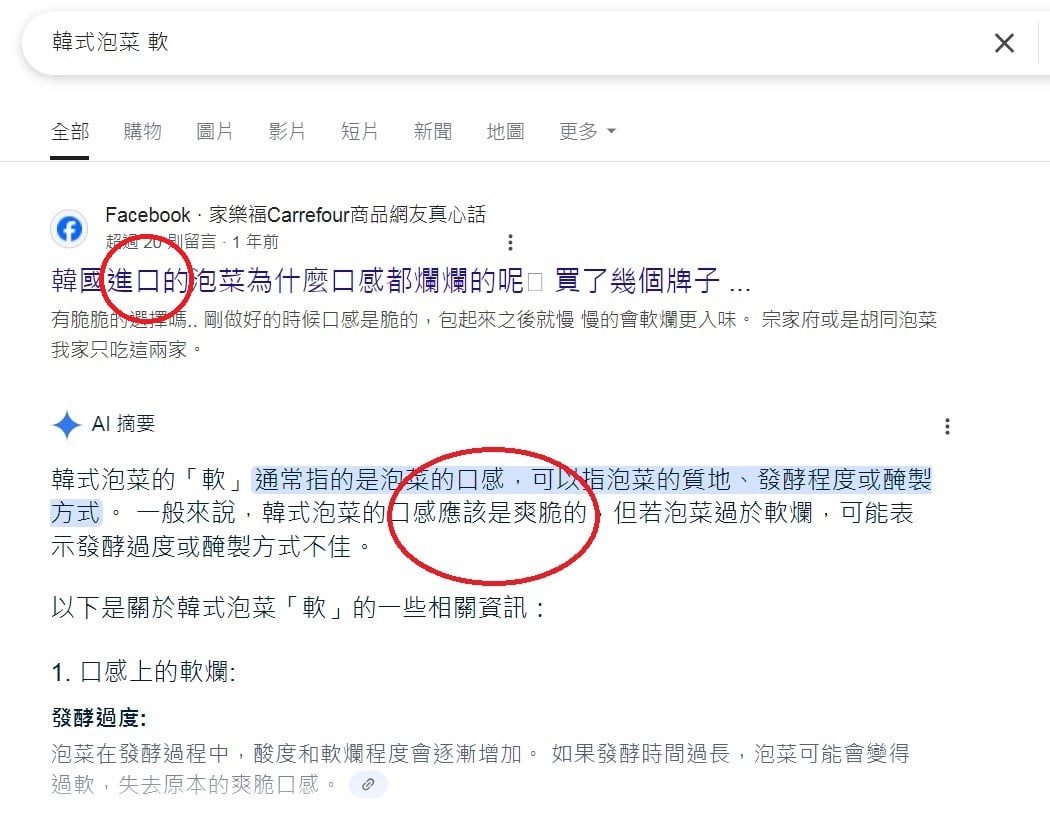This screenshot has width=1050, height=826.
Task: Click the source link chip icon
Action: 368,784
